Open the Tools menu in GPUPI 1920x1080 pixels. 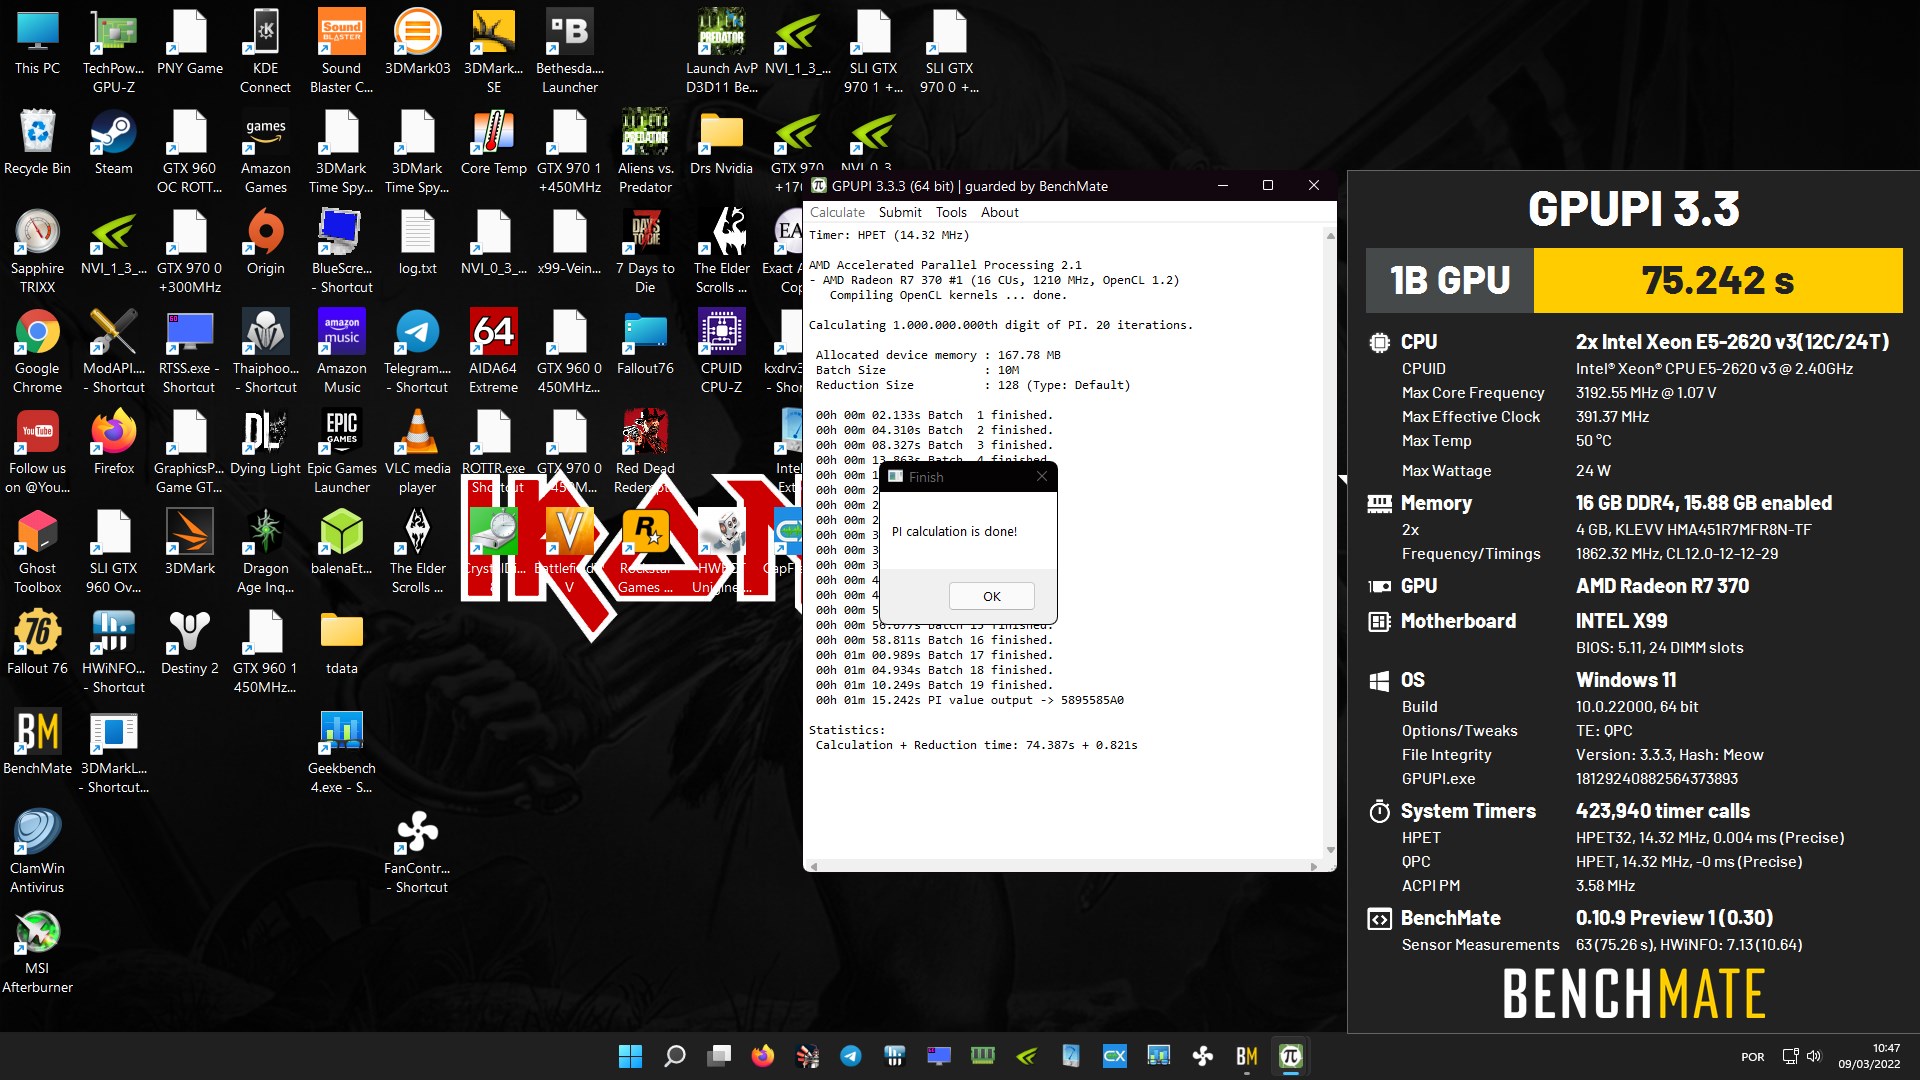pos(951,212)
